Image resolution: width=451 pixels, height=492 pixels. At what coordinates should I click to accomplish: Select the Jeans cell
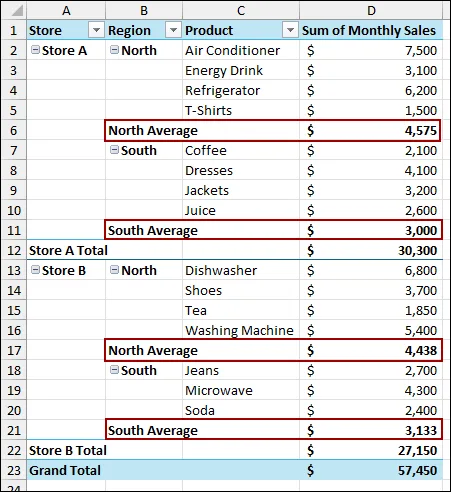click(x=241, y=370)
